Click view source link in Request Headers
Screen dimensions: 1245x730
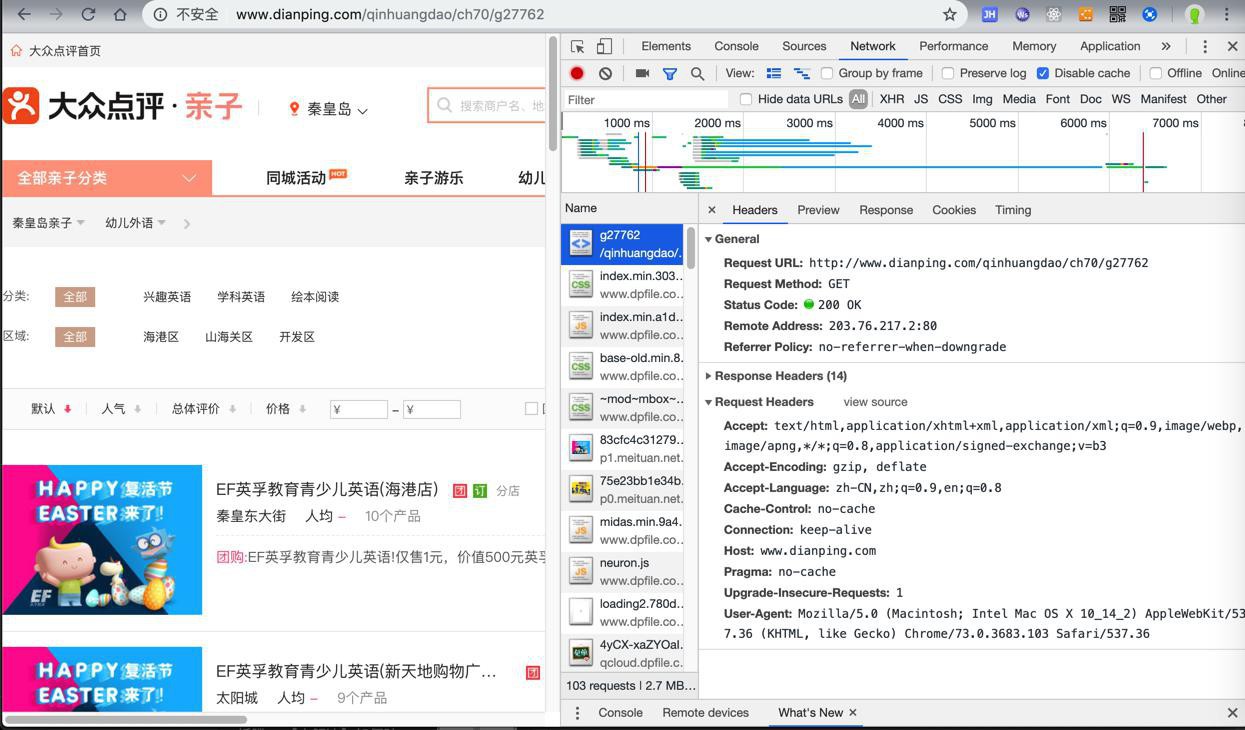pos(875,402)
